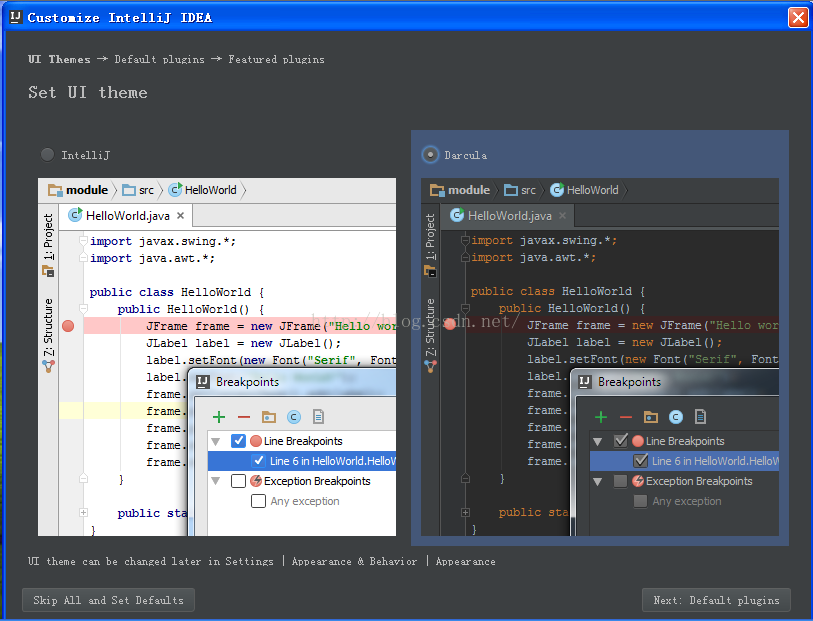Click HelloWorld class icon in Darcula breadcrumb

tap(557, 190)
